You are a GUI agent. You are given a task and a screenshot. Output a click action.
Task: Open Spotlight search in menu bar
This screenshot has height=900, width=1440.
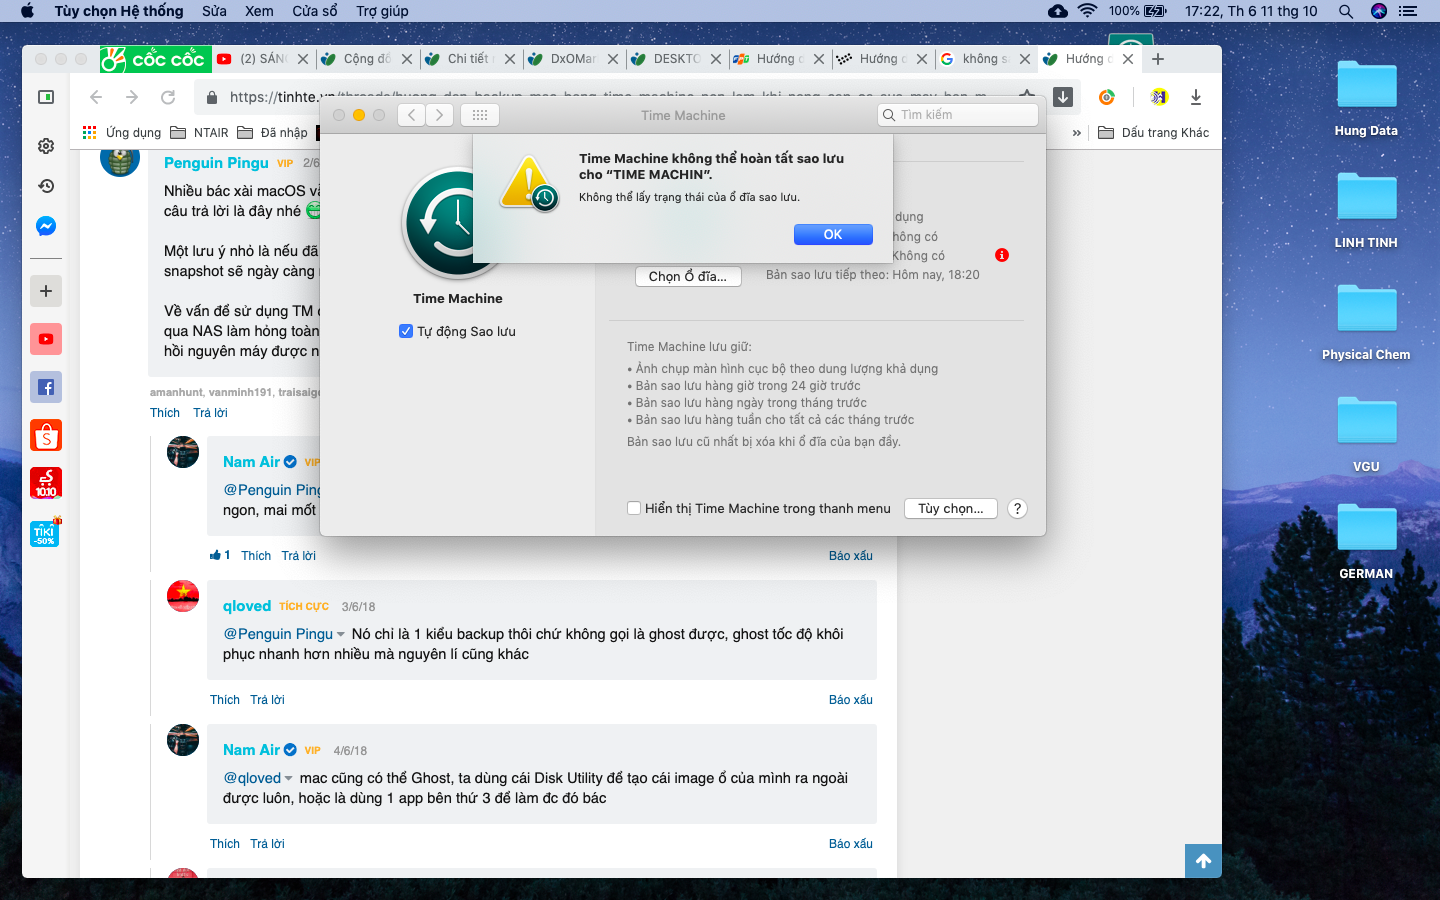(1346, 11)
